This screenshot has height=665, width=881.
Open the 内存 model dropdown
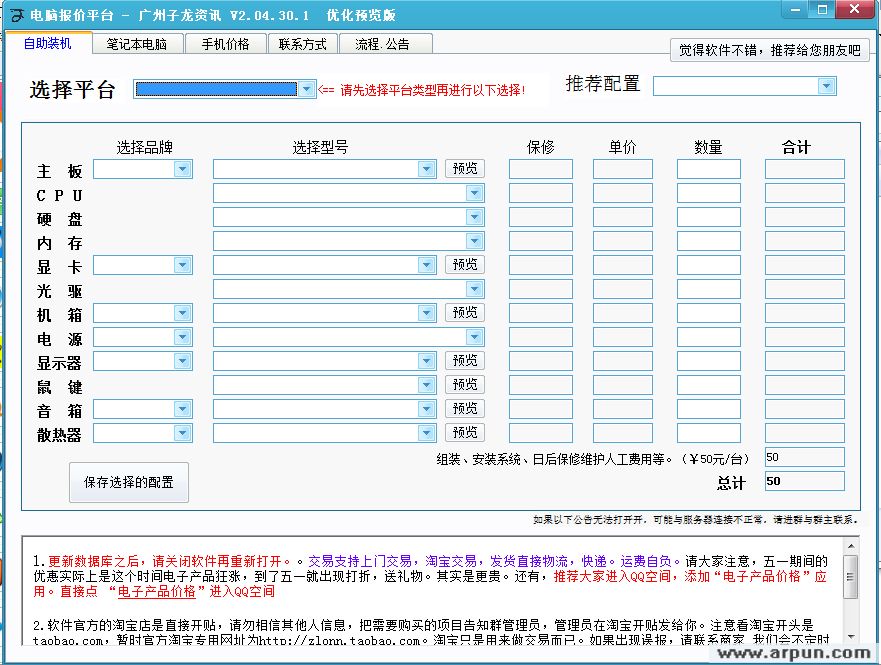[x=475, y=241]
